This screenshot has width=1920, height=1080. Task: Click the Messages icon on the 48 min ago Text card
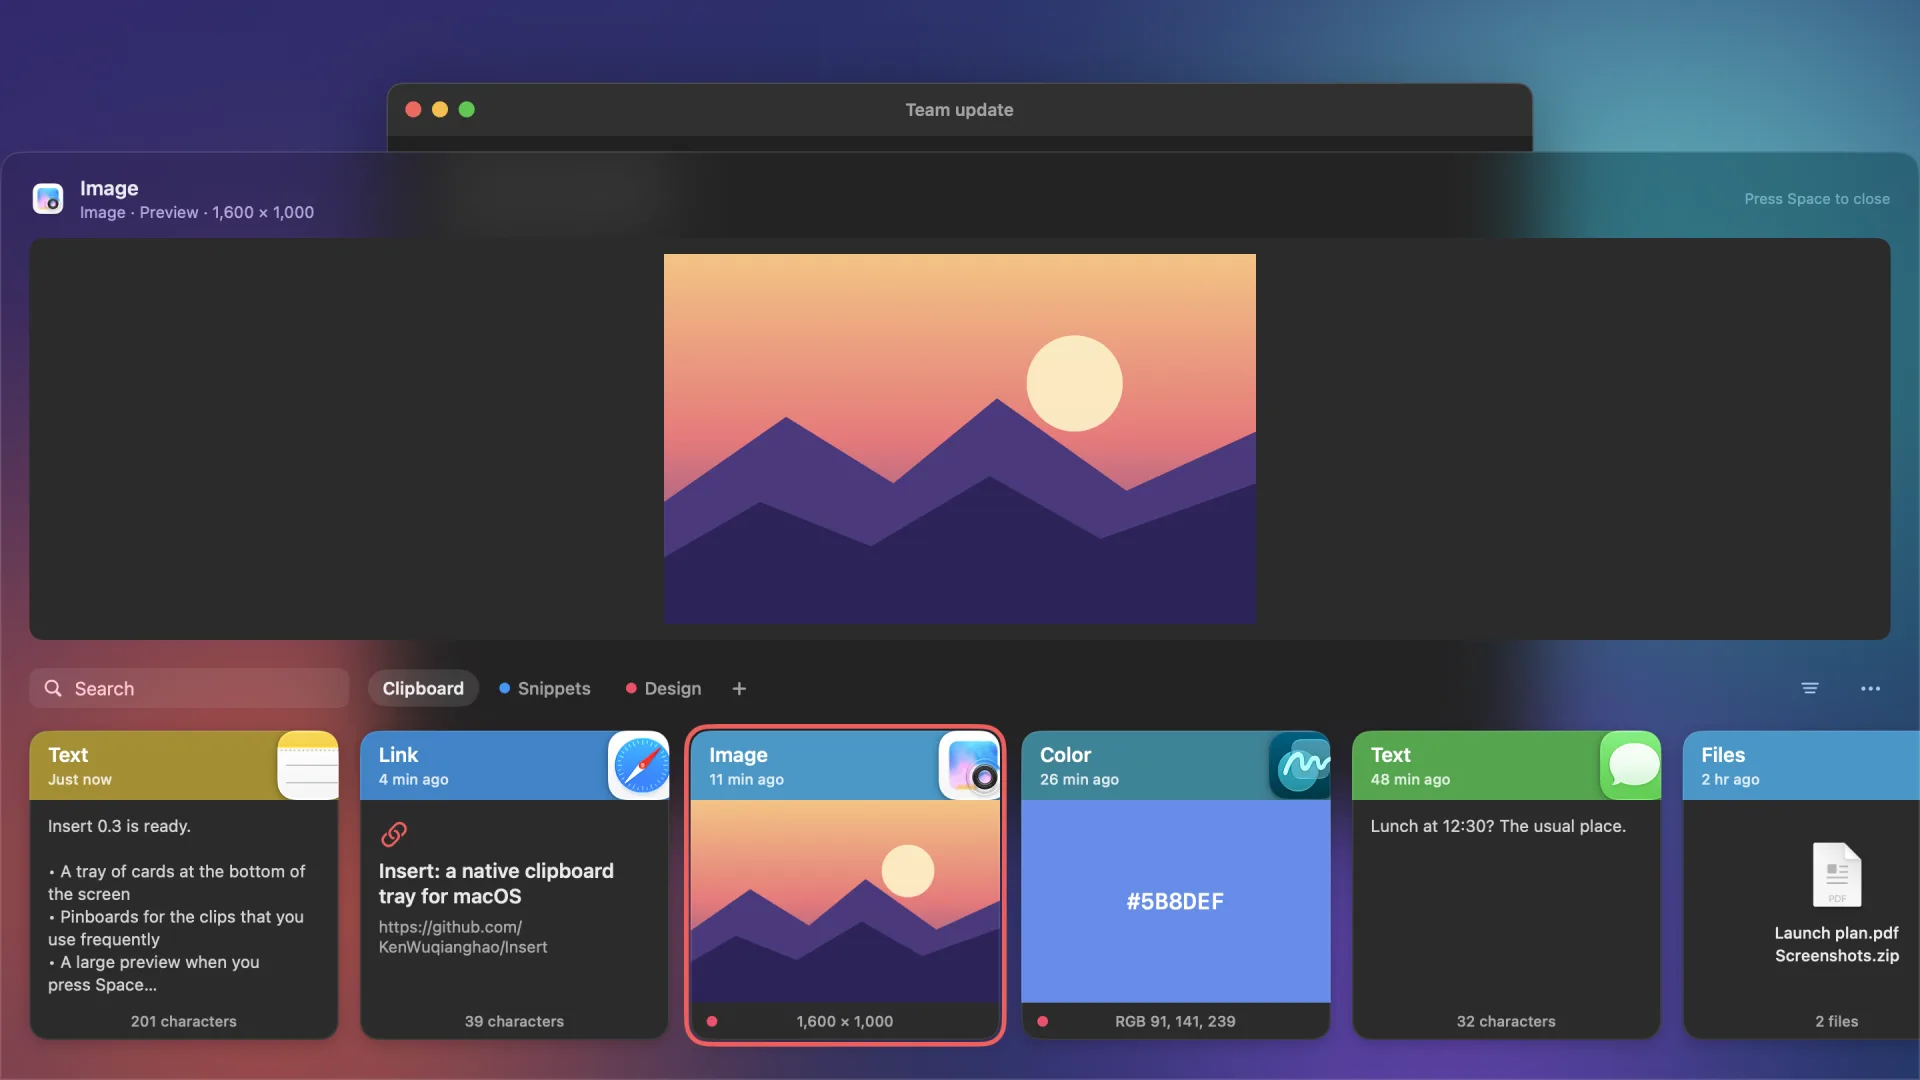click(1631, 766)
